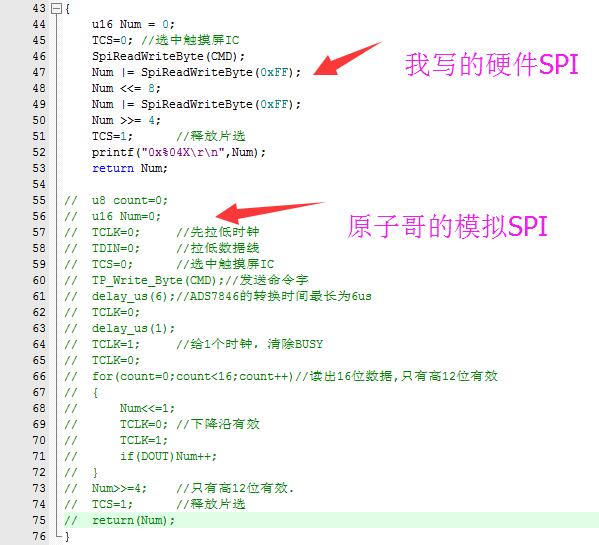Screen dimensions: 599x545
Task: Click 'Num>>=4;' on line 73
Action: tap(119, 489)
